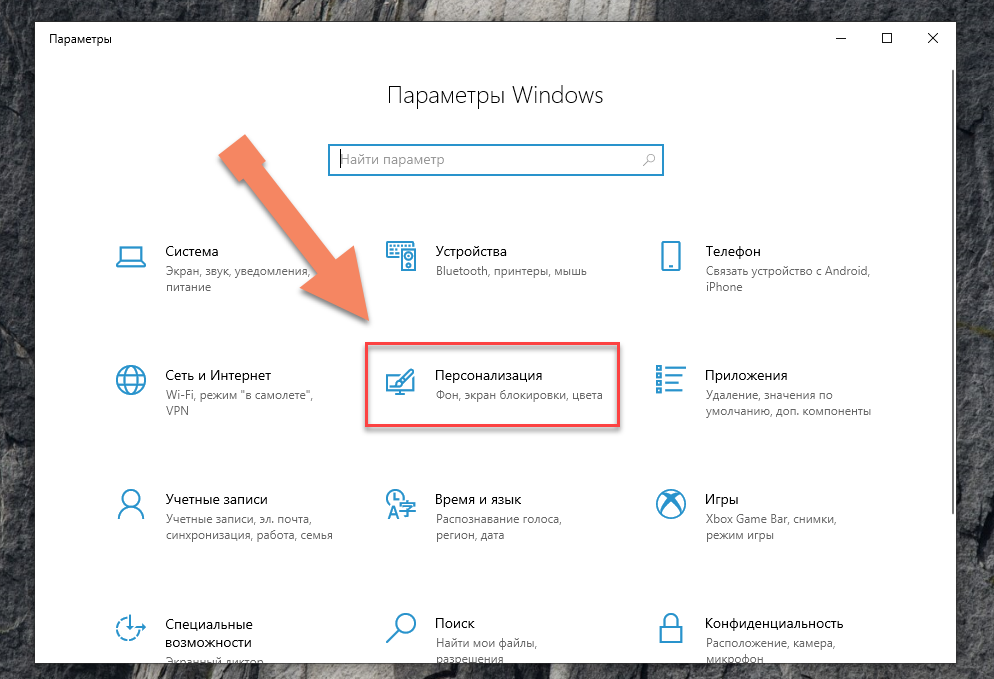Click 'Wi-Fi, режим "в самолете", VPN' text
Image resolution: width=994 pixels, height=679 pixels.
(x=239, y=403)
